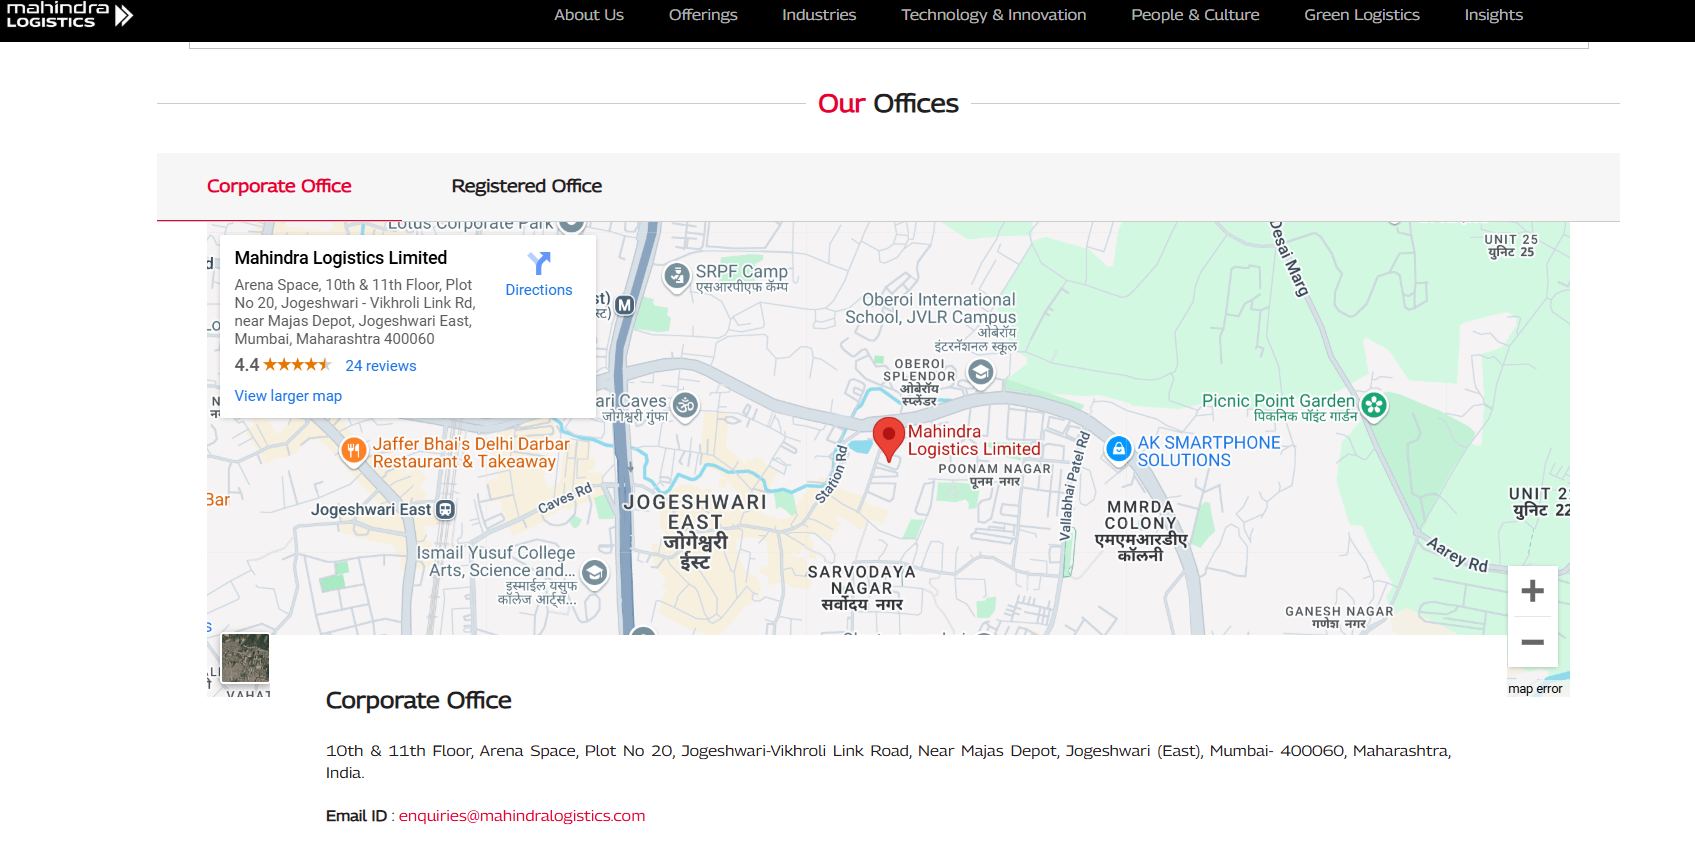This screenshot has width=1695, height=864.
Task: Click the SRPF Camp map marker
Action: [677, 275]
